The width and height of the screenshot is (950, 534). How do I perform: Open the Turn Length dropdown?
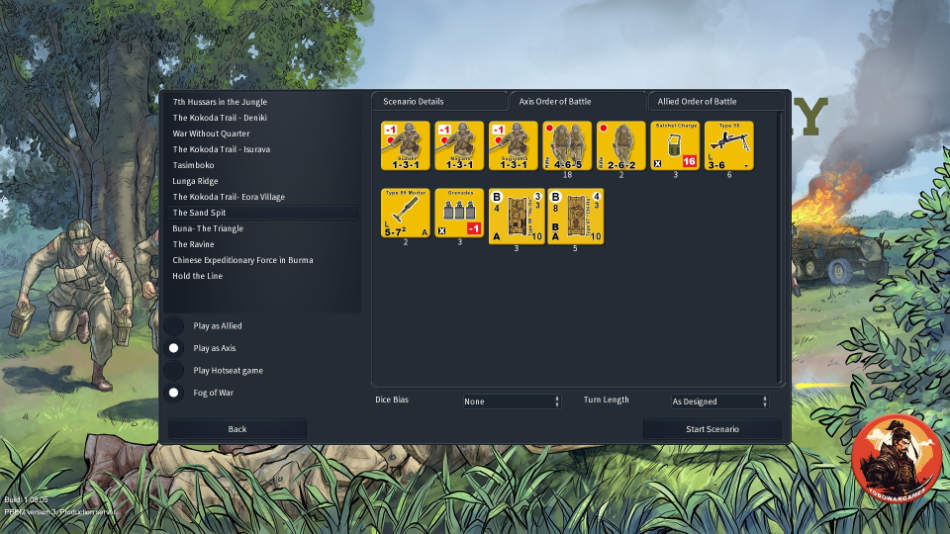coord(719,401)
